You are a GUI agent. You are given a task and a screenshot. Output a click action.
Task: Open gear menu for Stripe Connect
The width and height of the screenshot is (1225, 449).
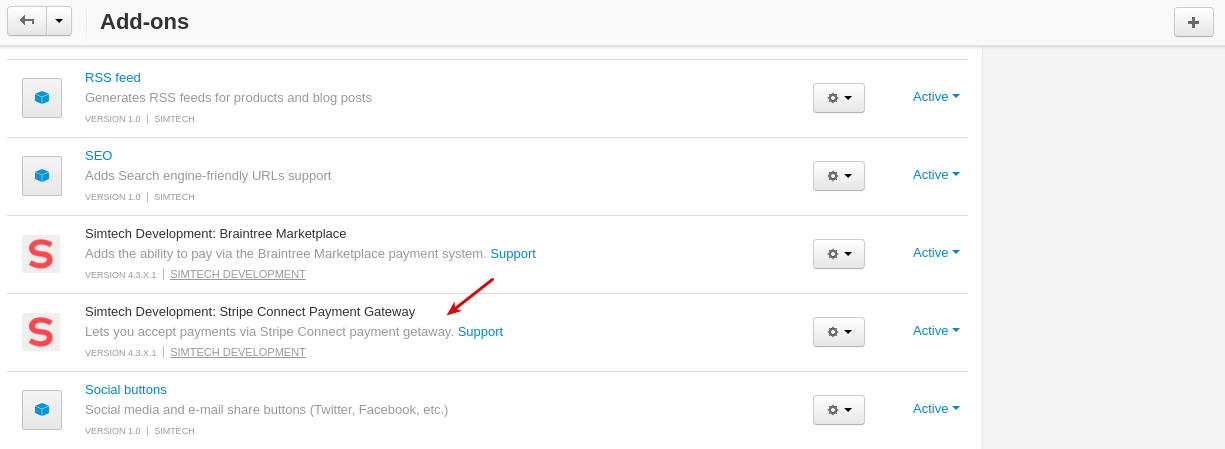click(839, 332)
